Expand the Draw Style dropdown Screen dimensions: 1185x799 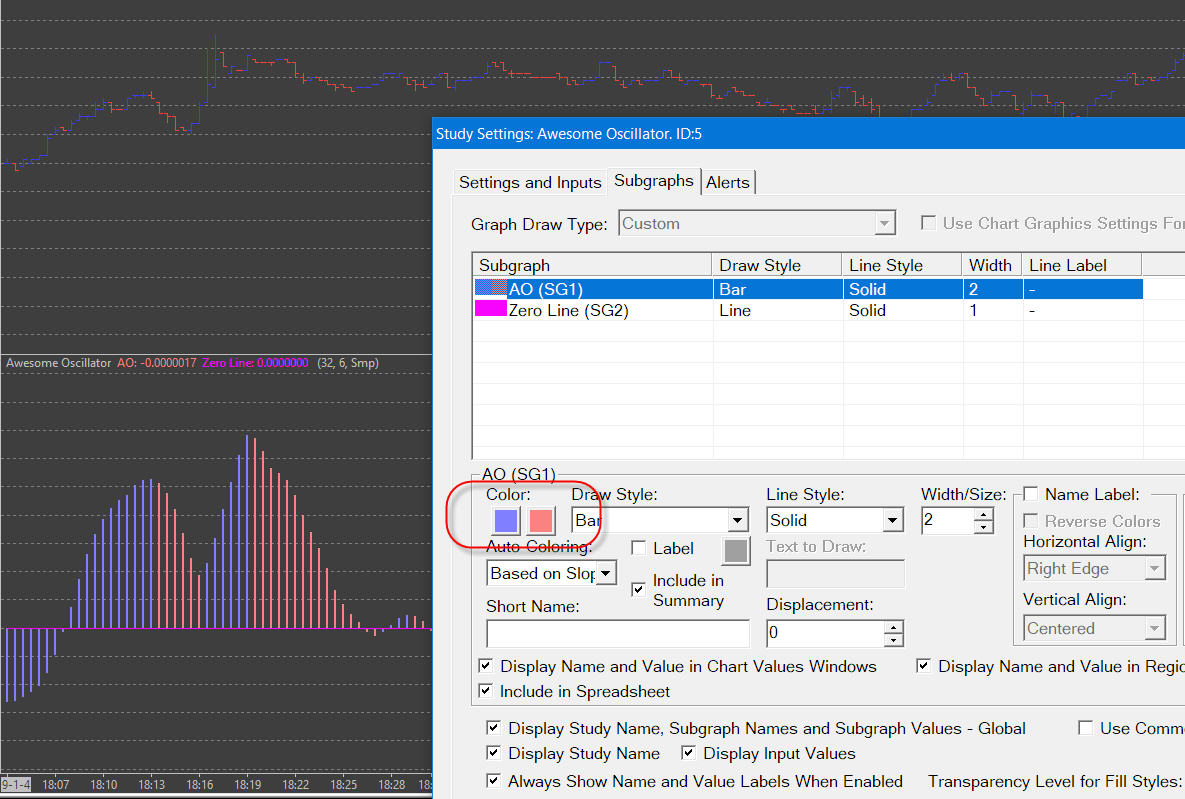(738, 520)
